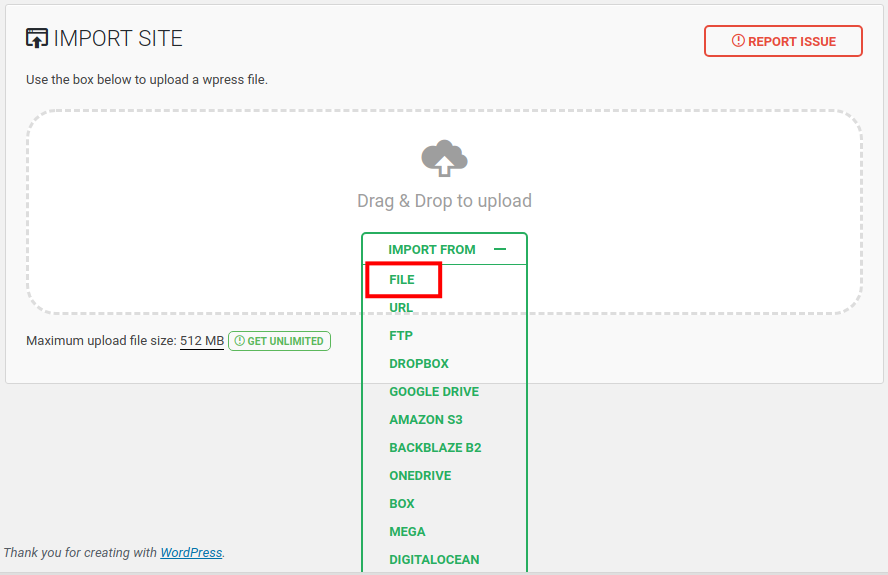
Task: Select FILE from import menu
Action: (x=402, y=280)
